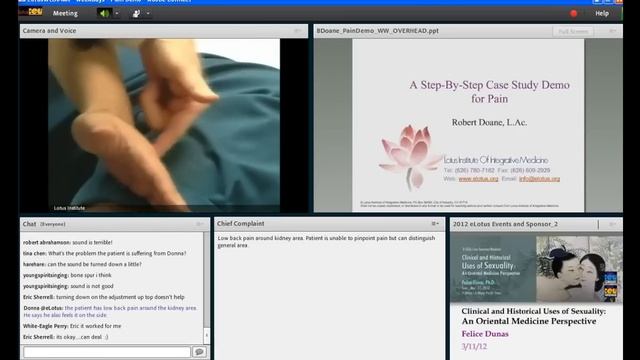640x360 pixels.
Task: Open the Share pod options menu icon
Action: click(612, 31)
